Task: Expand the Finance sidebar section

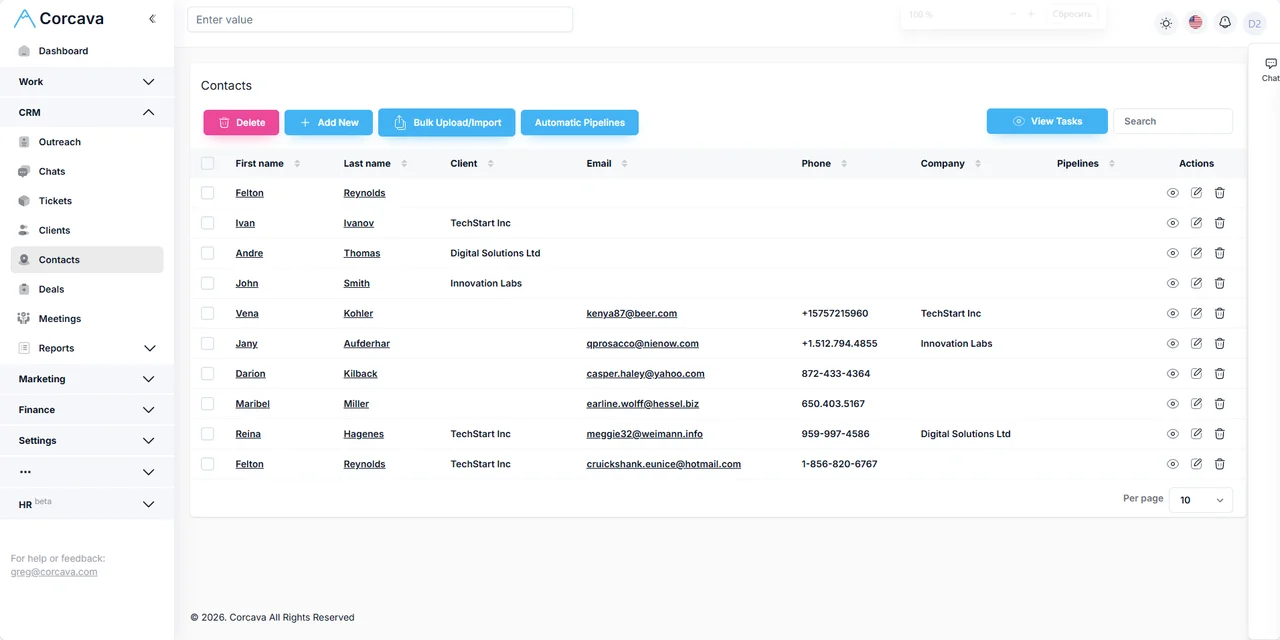Action: [x=87, y=410]
